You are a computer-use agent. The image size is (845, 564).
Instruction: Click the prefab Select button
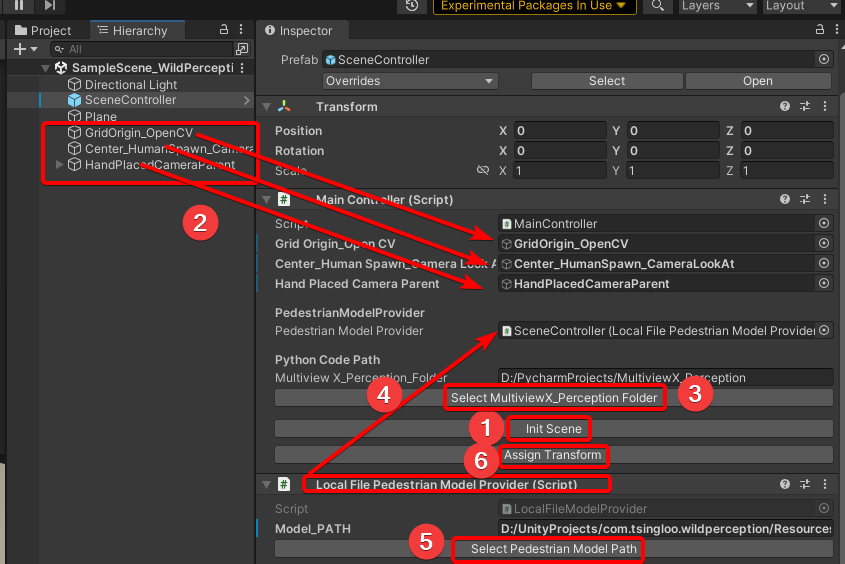(607, 81)
